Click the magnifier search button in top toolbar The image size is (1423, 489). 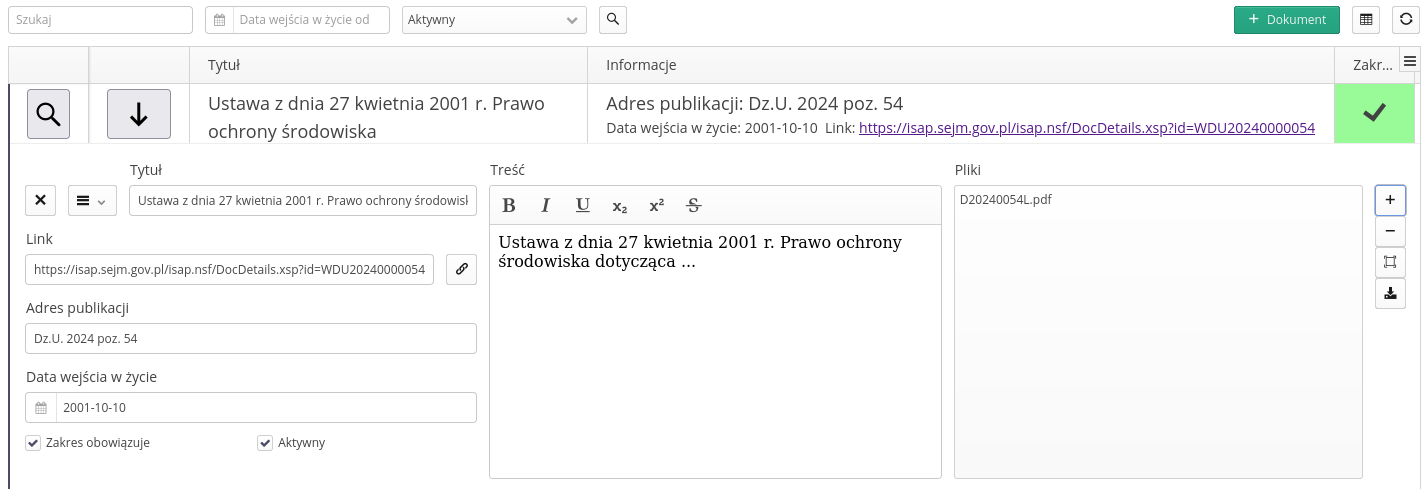pyautogui.click(x=612, y=20)
